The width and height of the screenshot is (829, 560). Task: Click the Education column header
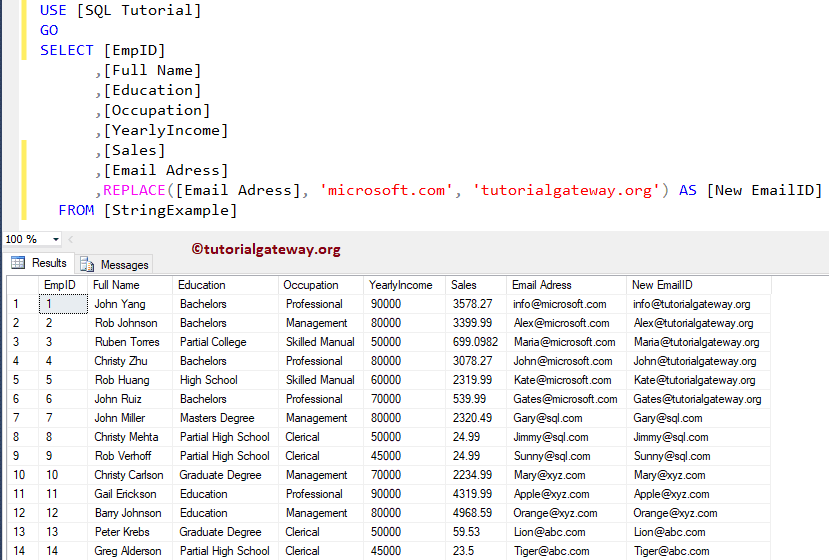coord(226,285)
